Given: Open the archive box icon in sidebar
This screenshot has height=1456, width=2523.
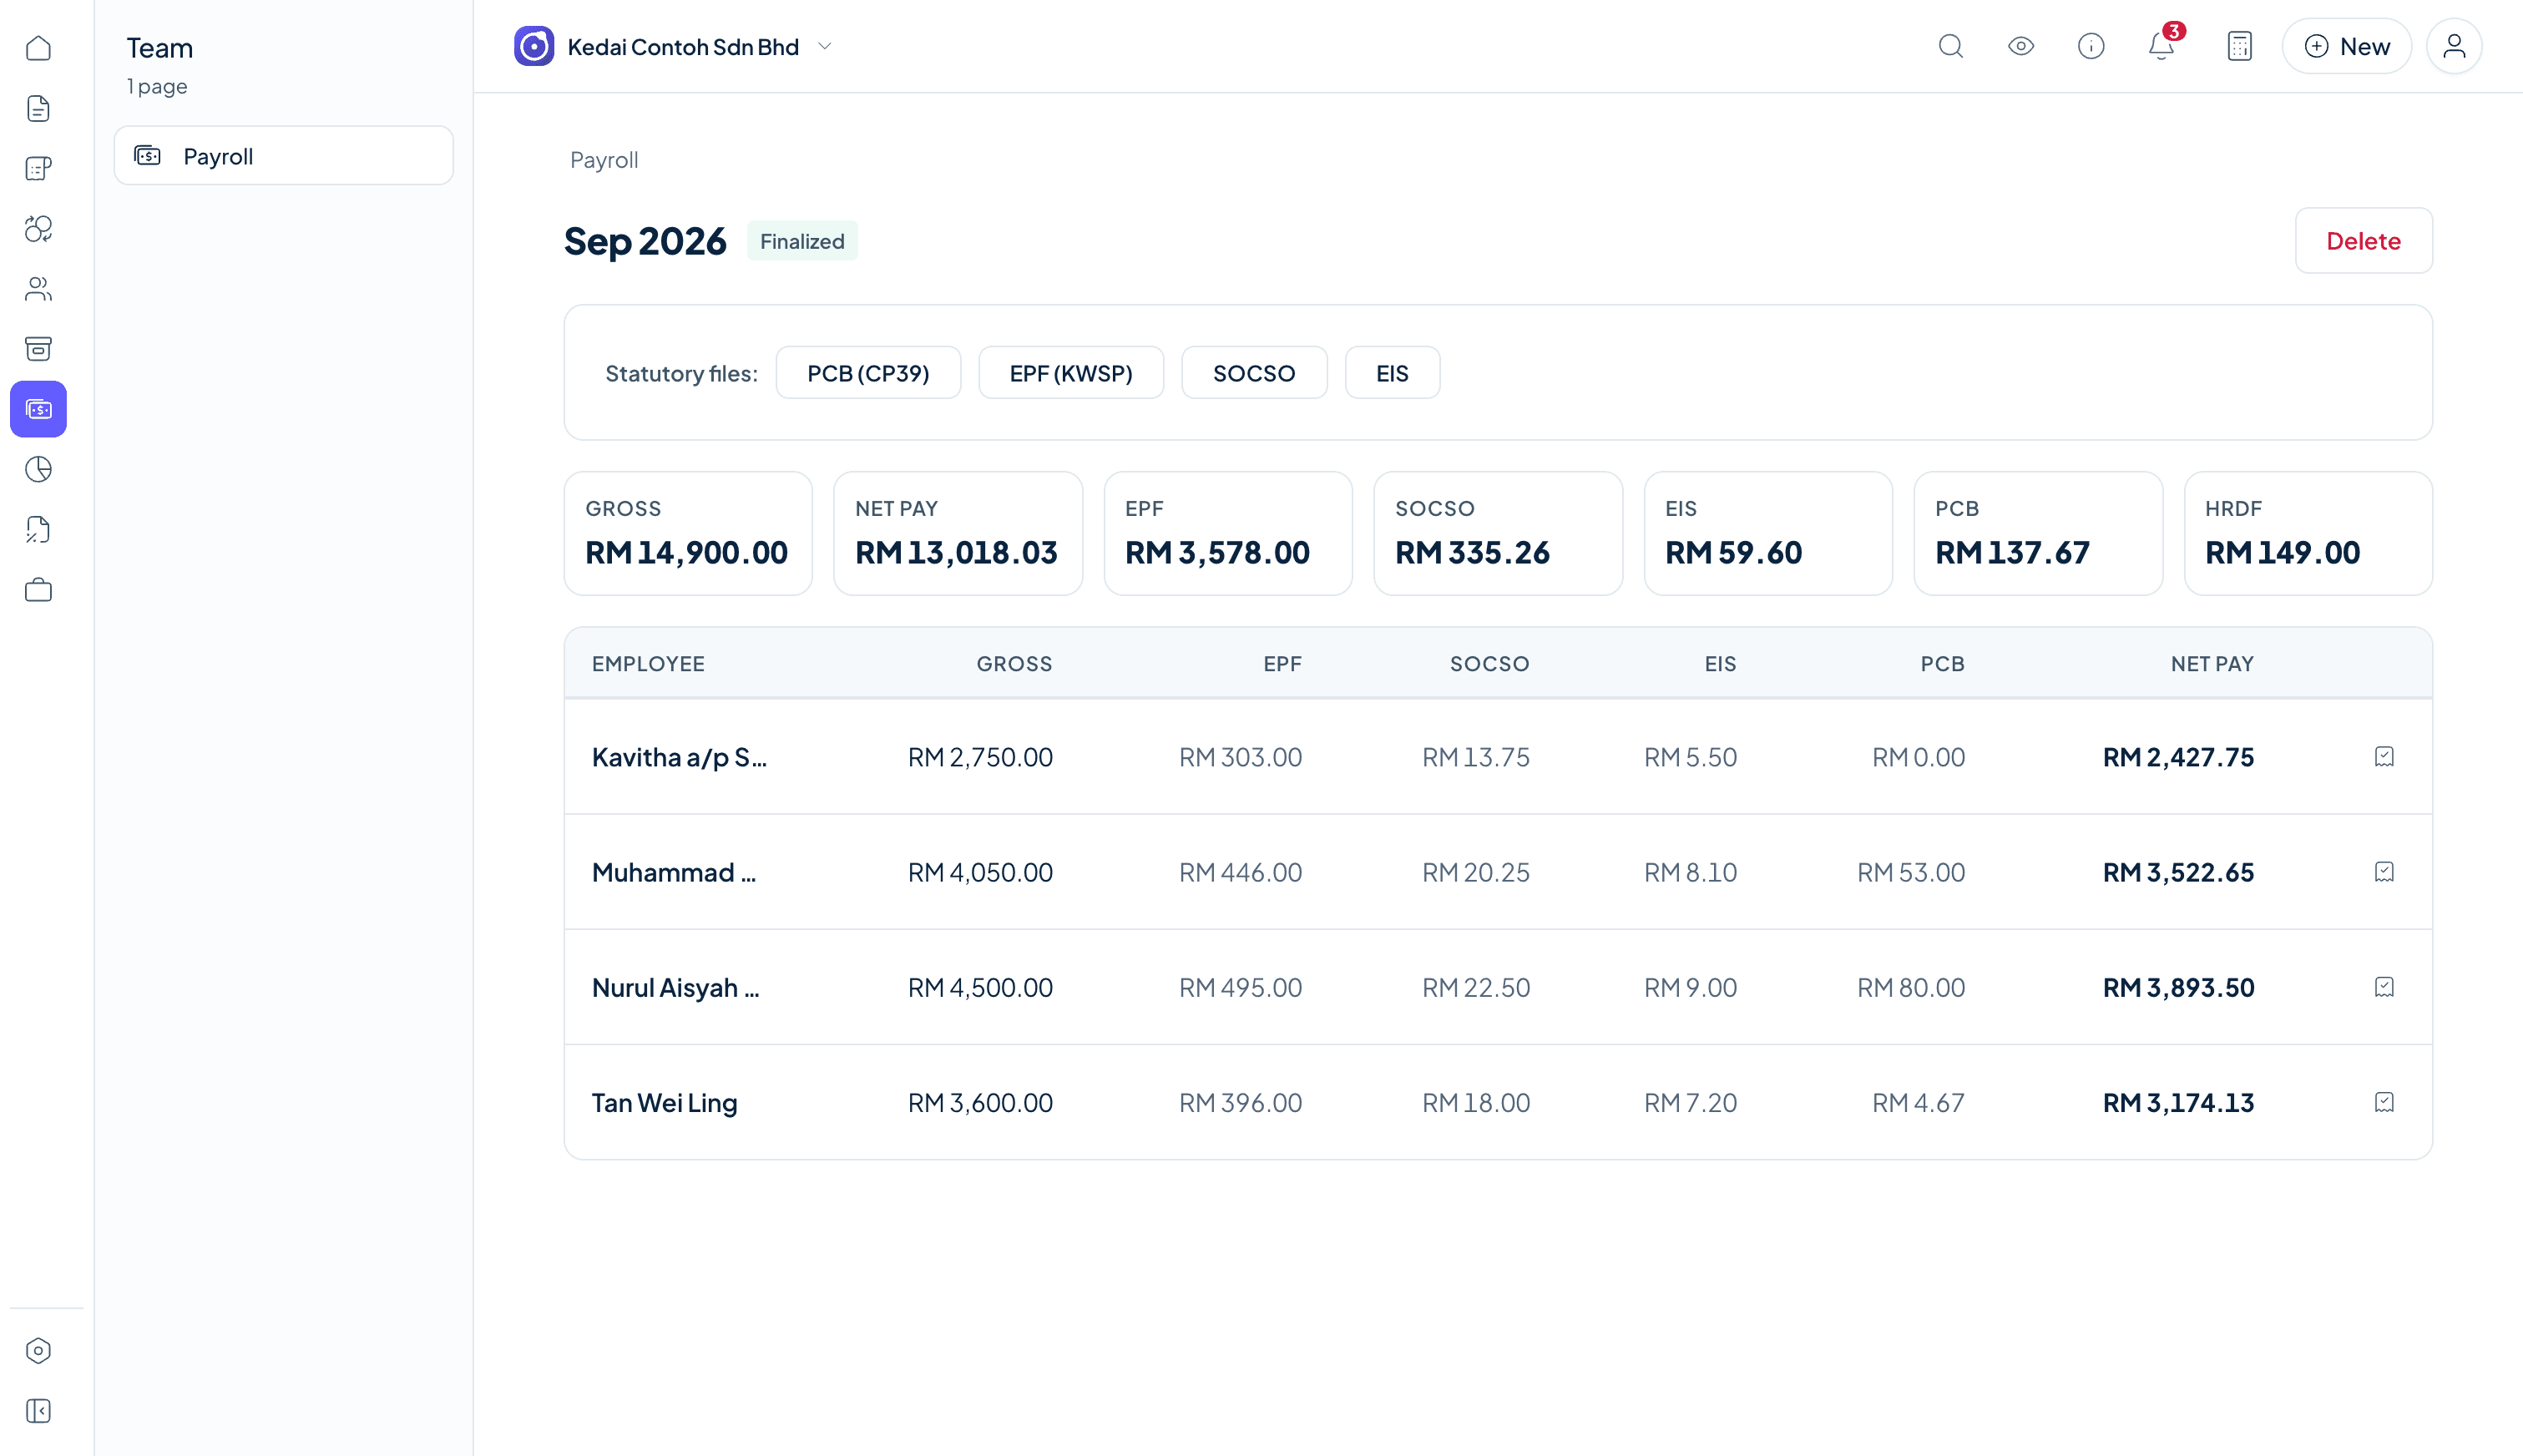Looking at the screenshot, I should (38, 348).
